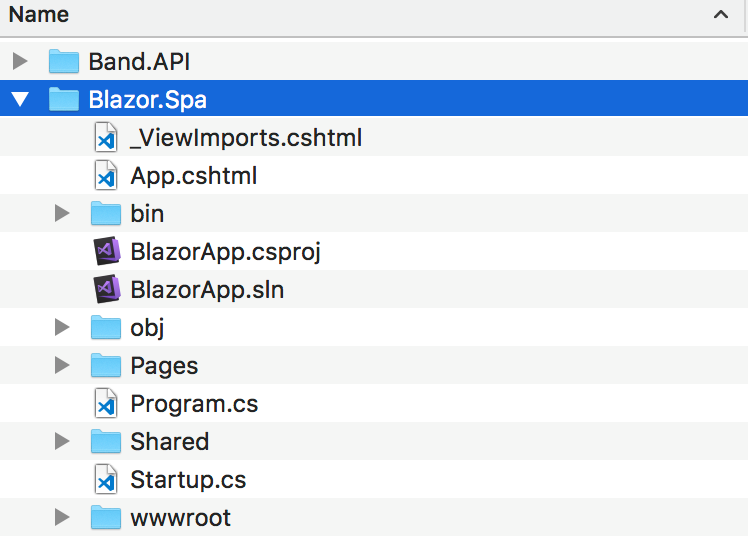Expand the obj folder disclosure triangle
This screenshot has height=540, width=748.
(62, 327)
